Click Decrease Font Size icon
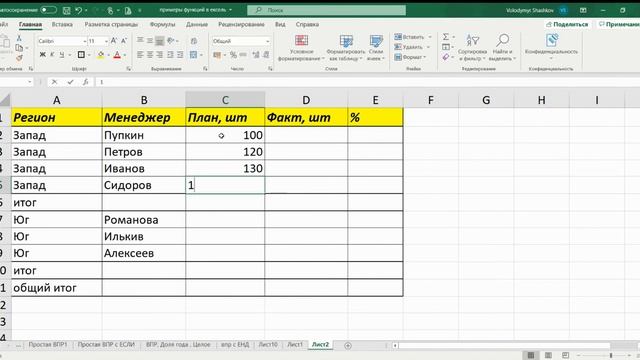This screenshot has height=360, width=640. [x=124, y=41]
